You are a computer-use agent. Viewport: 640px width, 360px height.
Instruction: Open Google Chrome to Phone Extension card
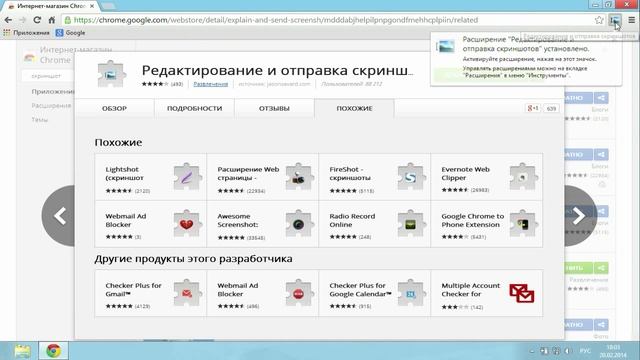point(487,224)
